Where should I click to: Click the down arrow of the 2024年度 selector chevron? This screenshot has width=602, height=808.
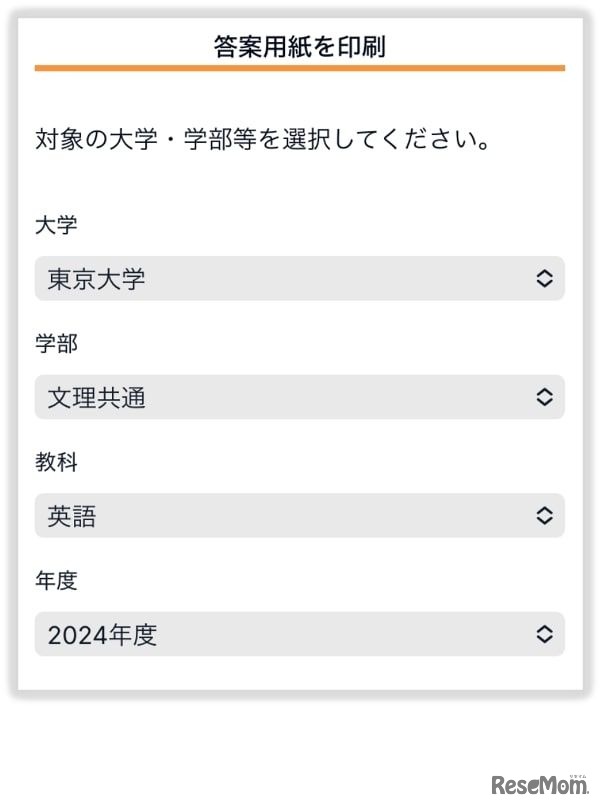click(x=545, y=640)
